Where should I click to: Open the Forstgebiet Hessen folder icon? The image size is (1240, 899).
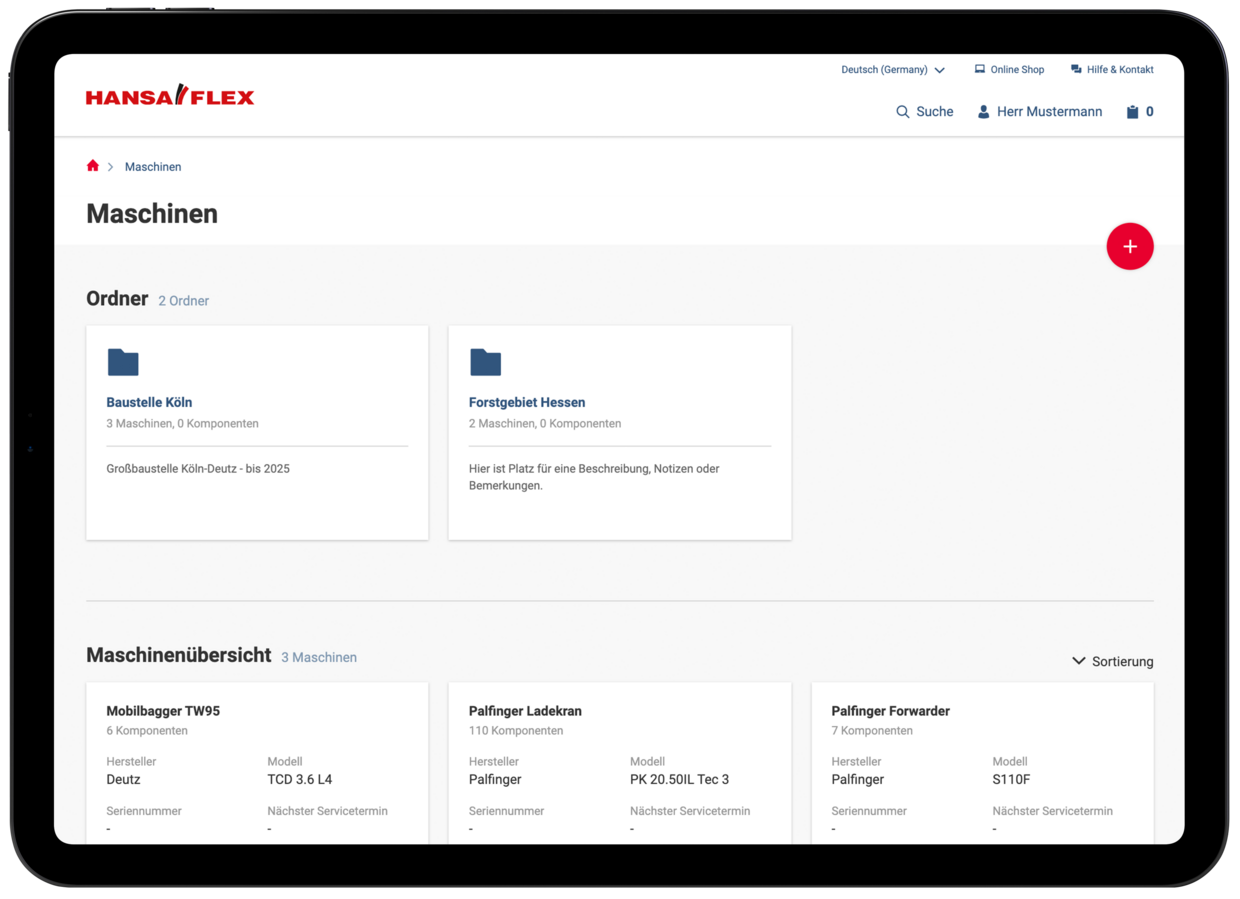pos(485,362)
